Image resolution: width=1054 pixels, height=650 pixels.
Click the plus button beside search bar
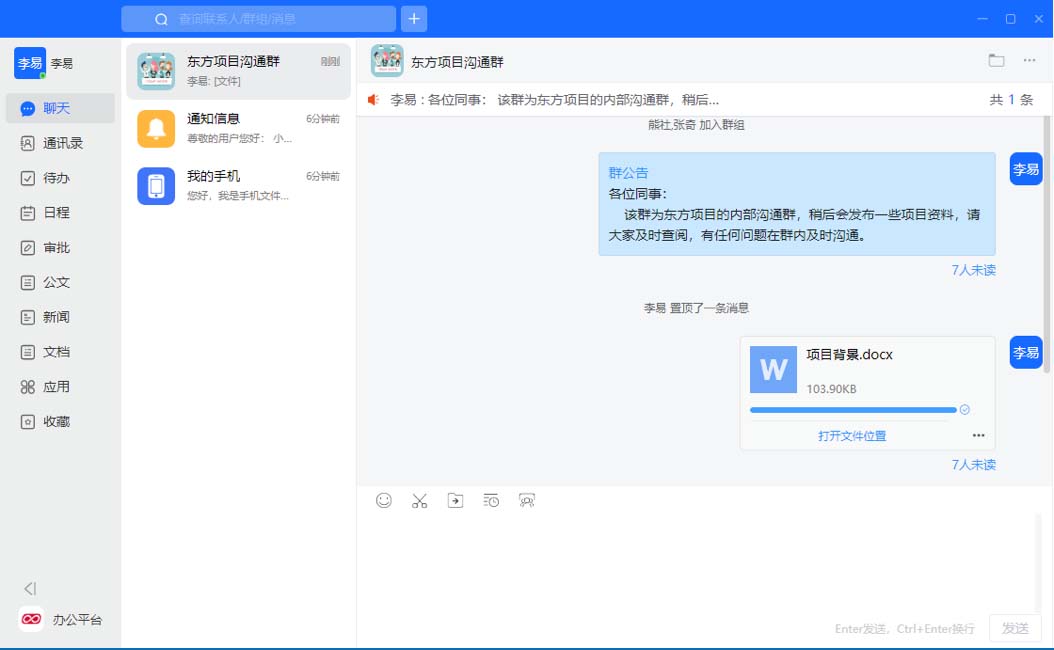(x=414, y=19)
